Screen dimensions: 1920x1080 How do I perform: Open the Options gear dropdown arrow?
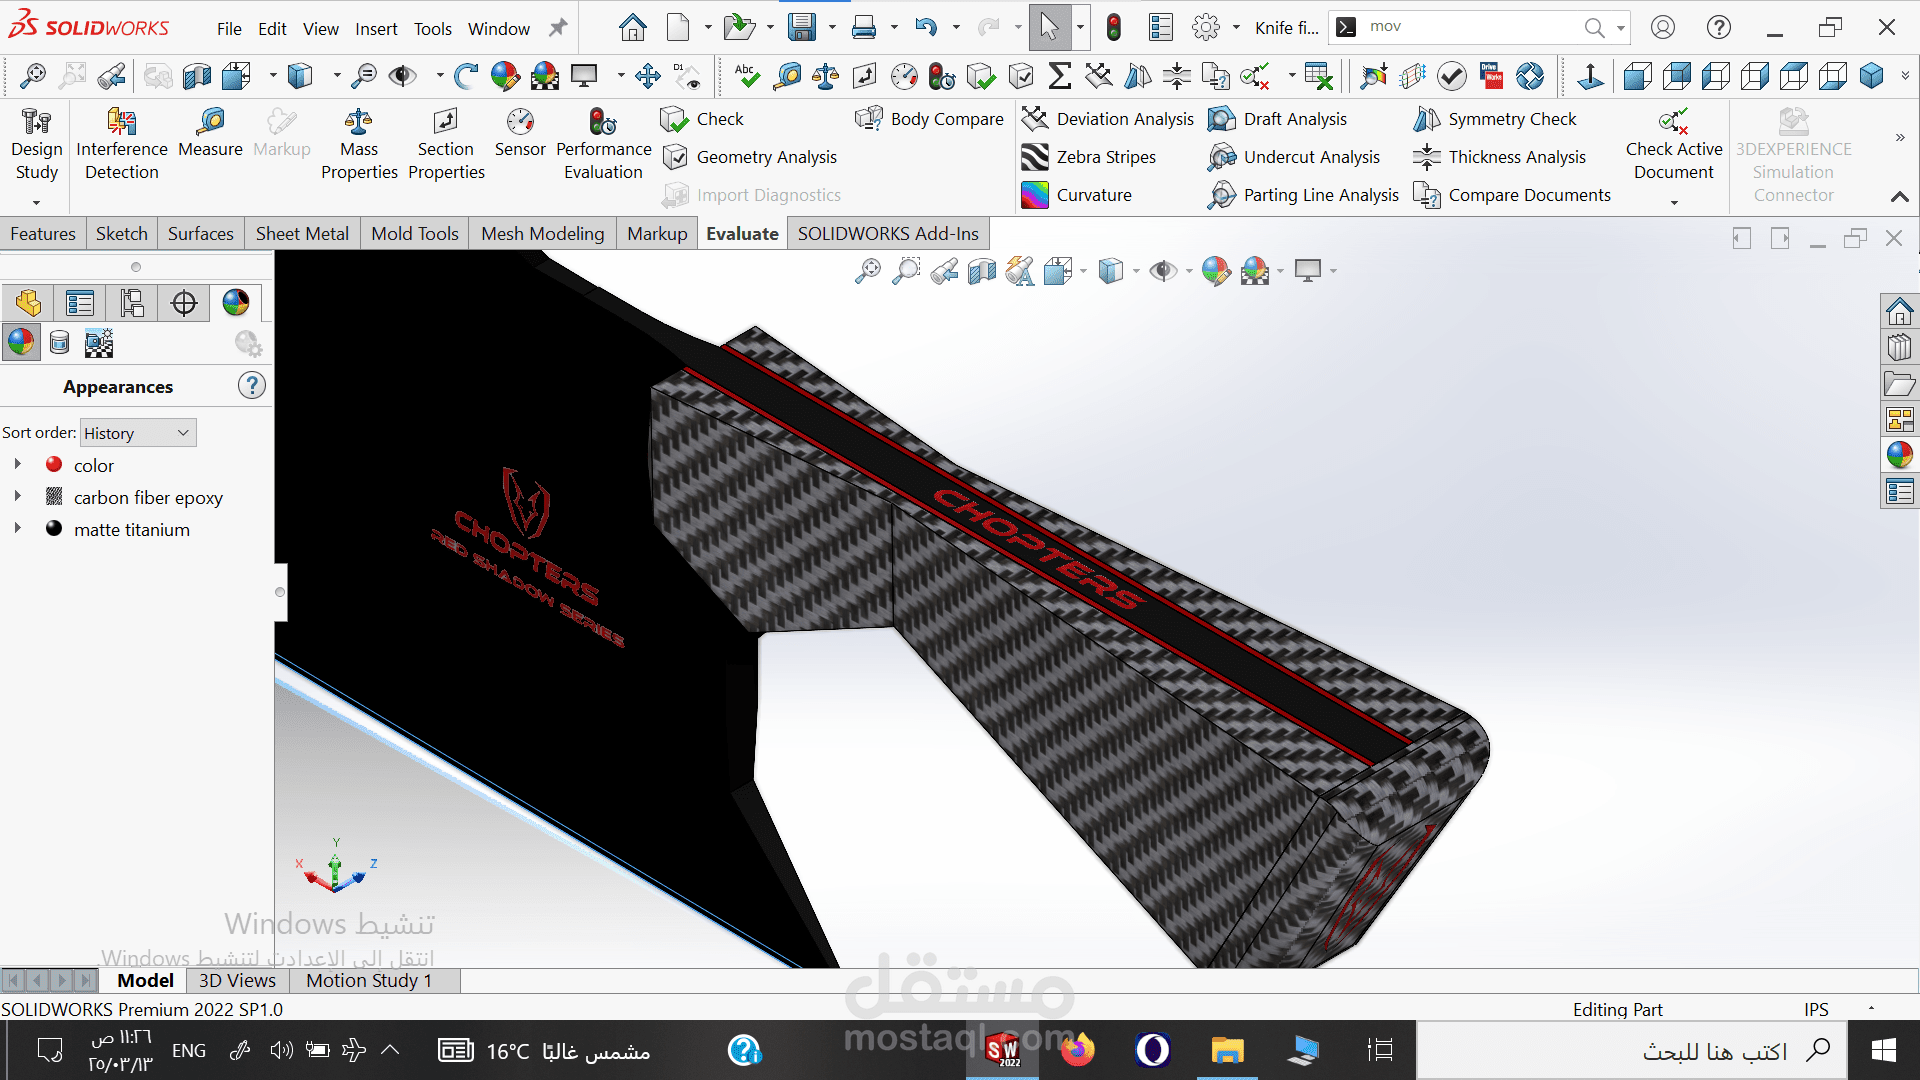[x=1236, y=28]
